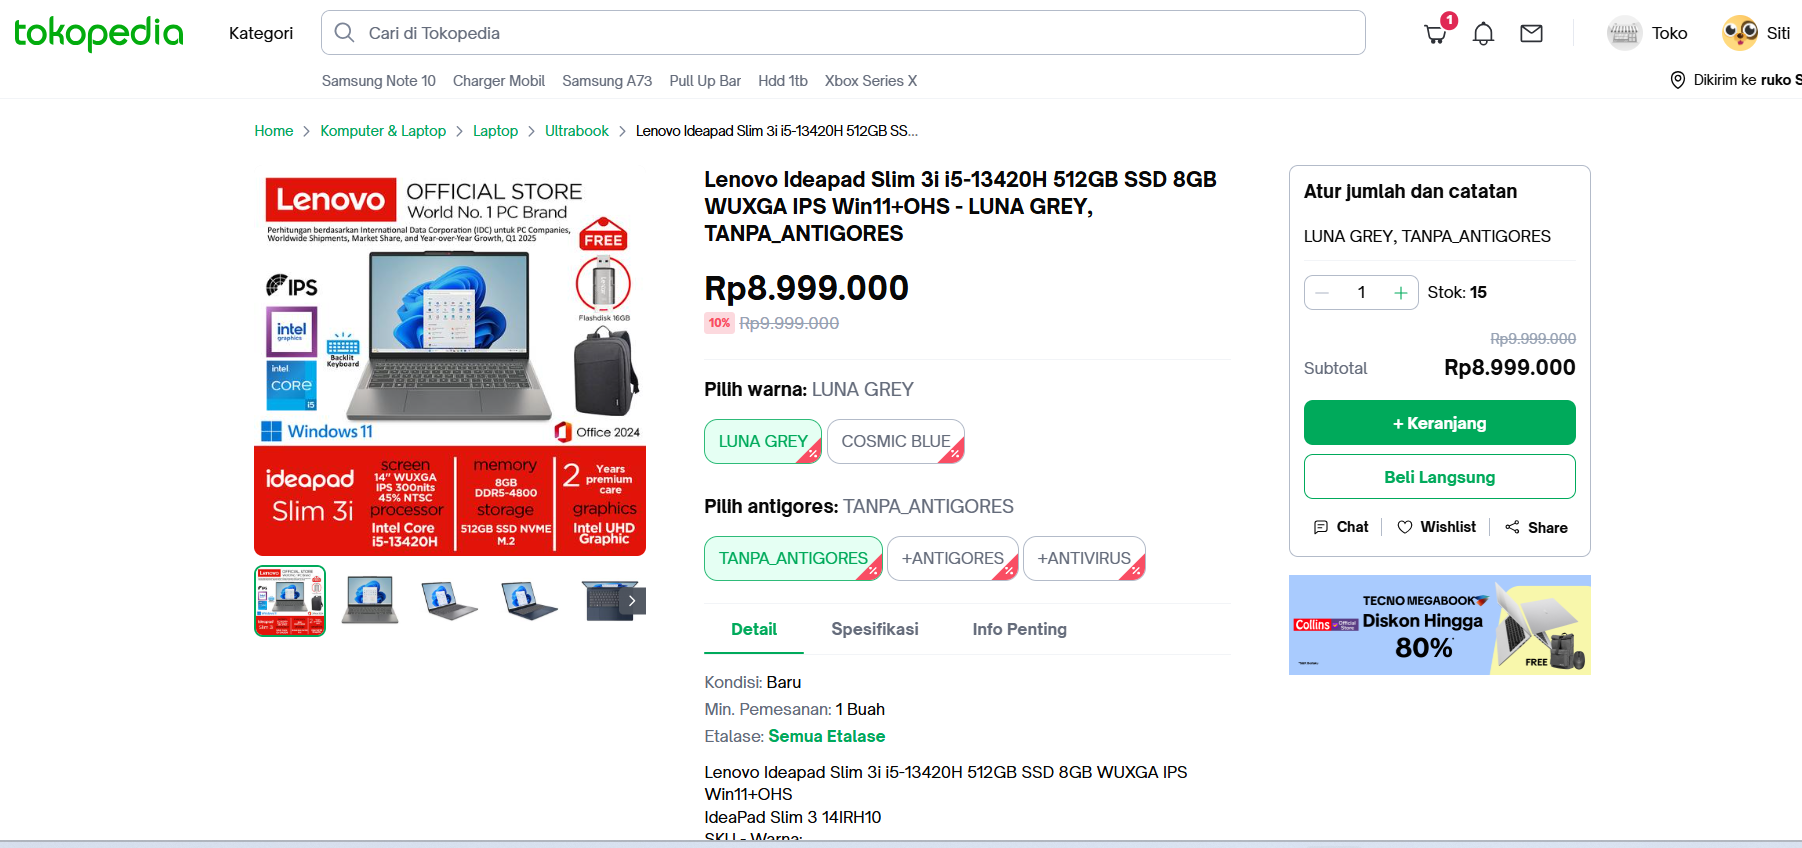Add item to Wishlist heart
The height and width of the screenshot is (848, 1802).
coord(1436,527)
